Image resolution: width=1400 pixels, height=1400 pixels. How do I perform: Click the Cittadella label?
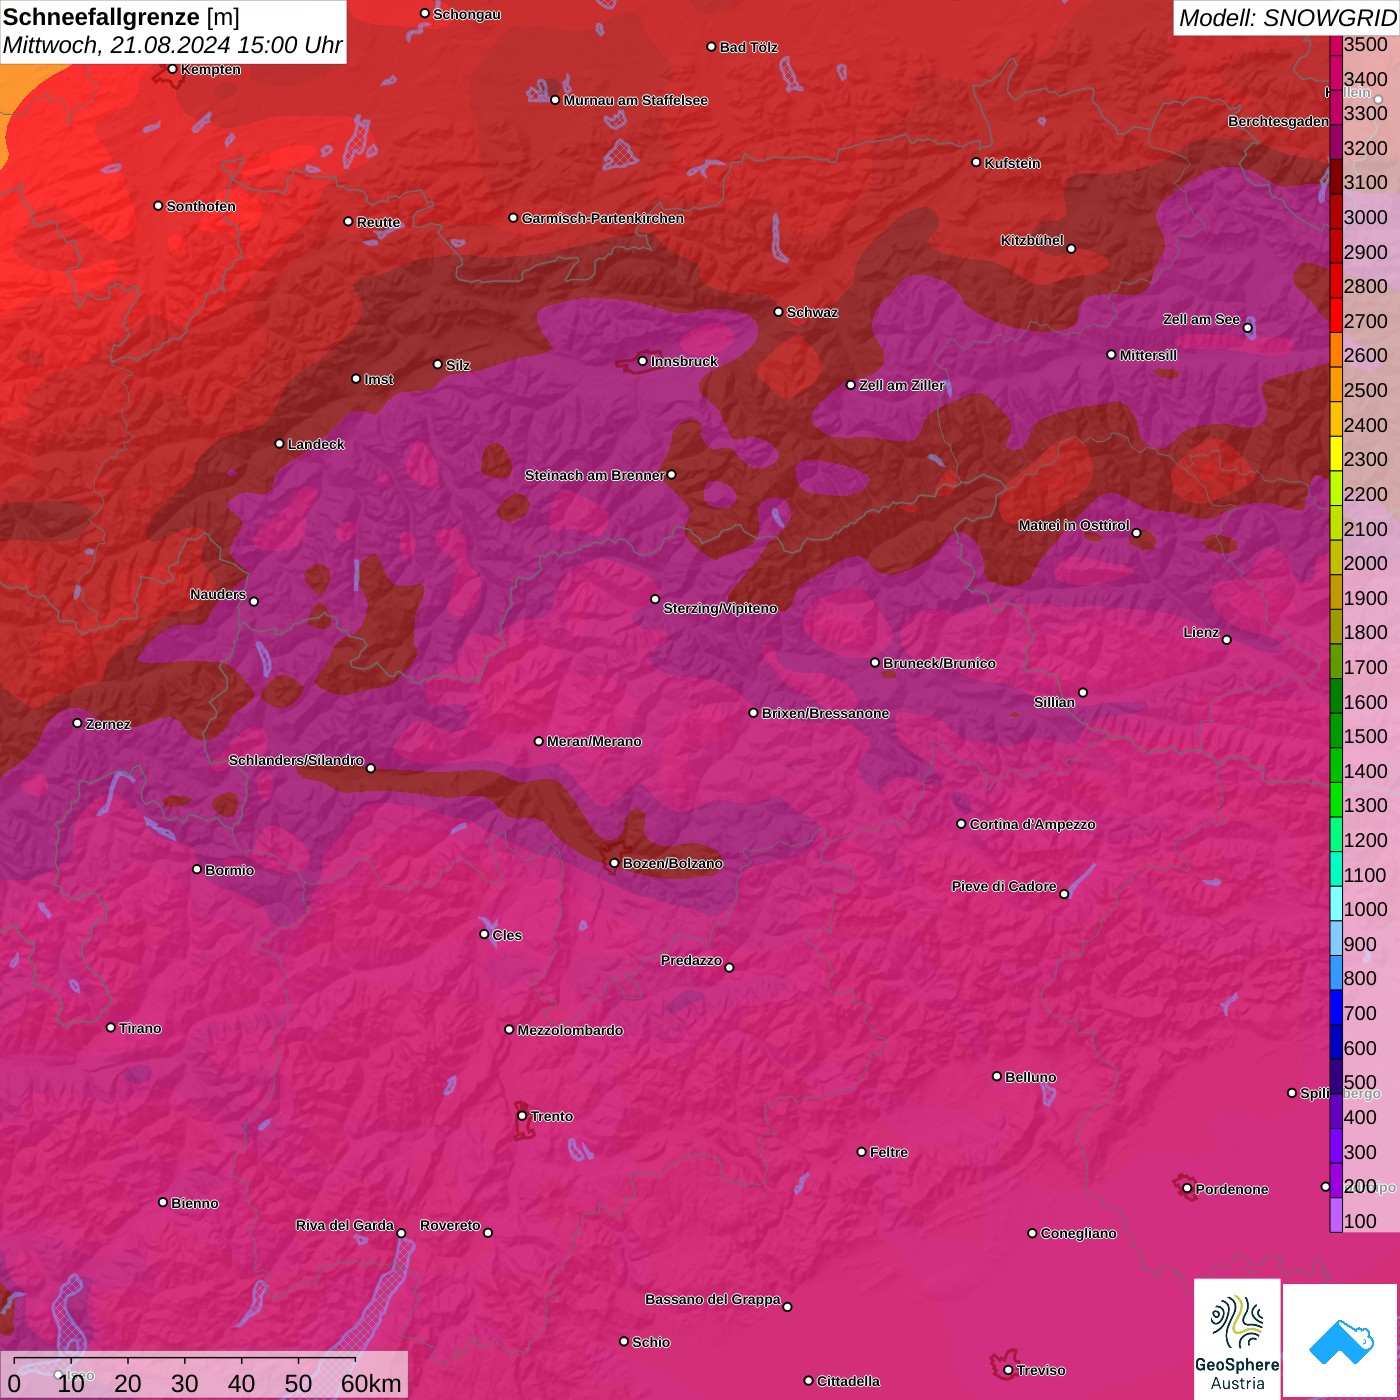coord(848,1381)
